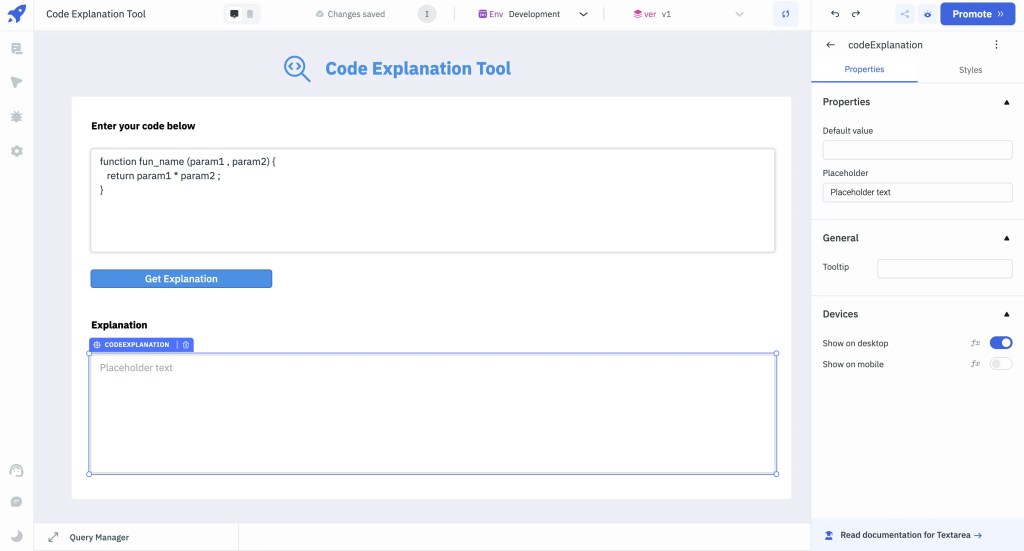Delete the CODEEXPLANATION component trash icon

[186, 345]
